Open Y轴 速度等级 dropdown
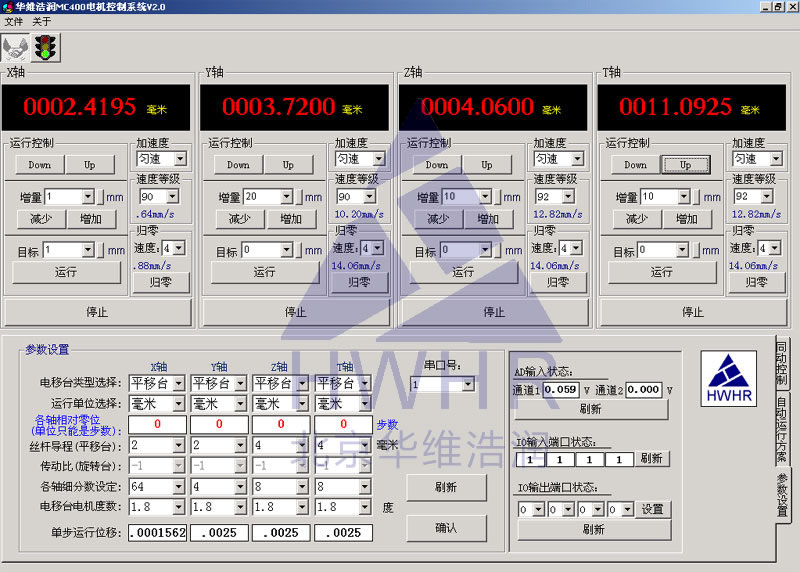The image size is (800, 572). [378, 197]
